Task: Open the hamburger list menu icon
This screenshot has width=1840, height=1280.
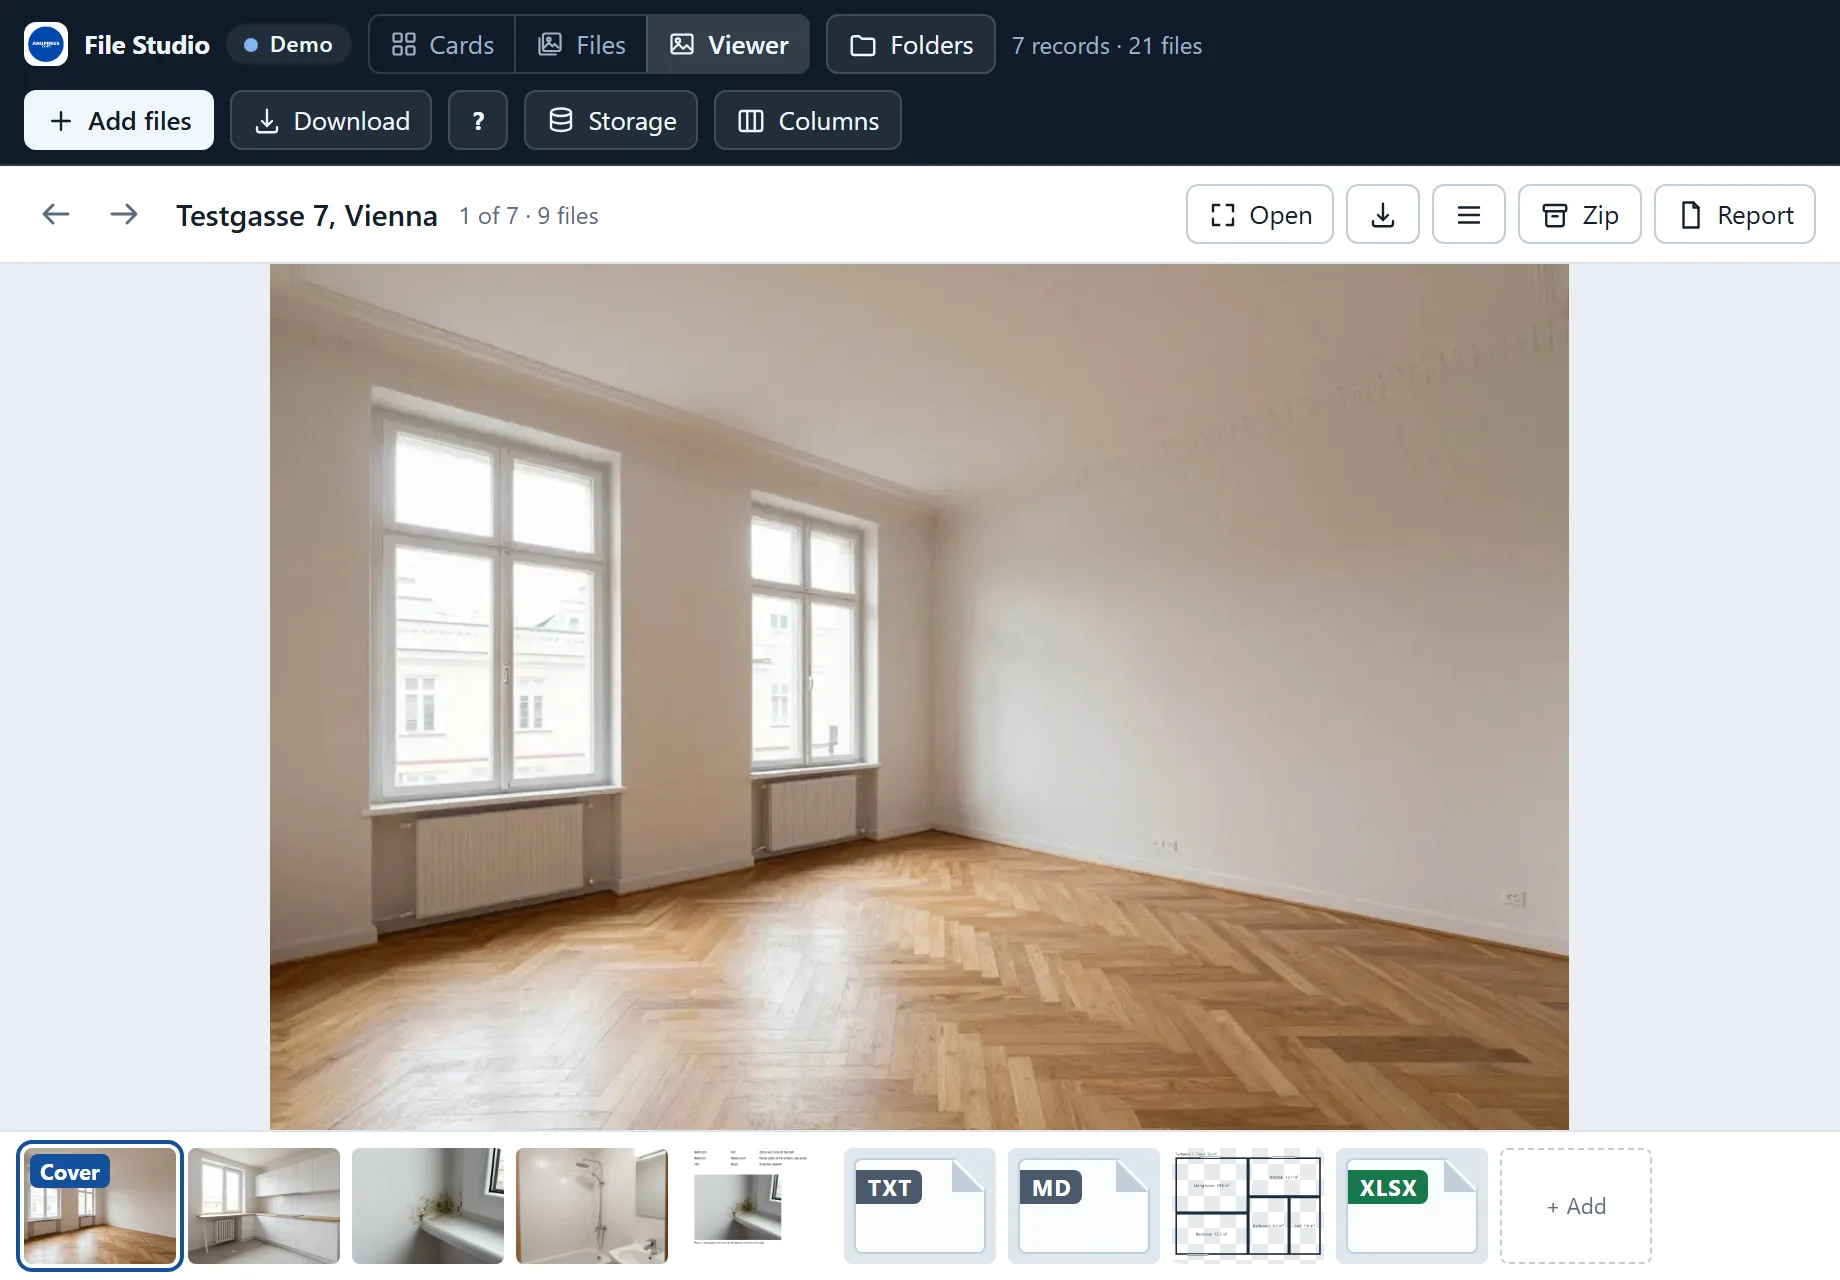Action: 1469,214
